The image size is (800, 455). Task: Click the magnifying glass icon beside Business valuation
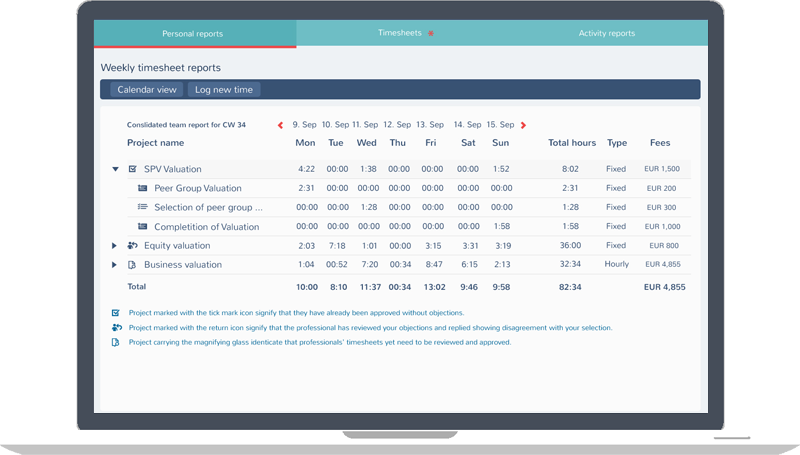click(133, 265)
